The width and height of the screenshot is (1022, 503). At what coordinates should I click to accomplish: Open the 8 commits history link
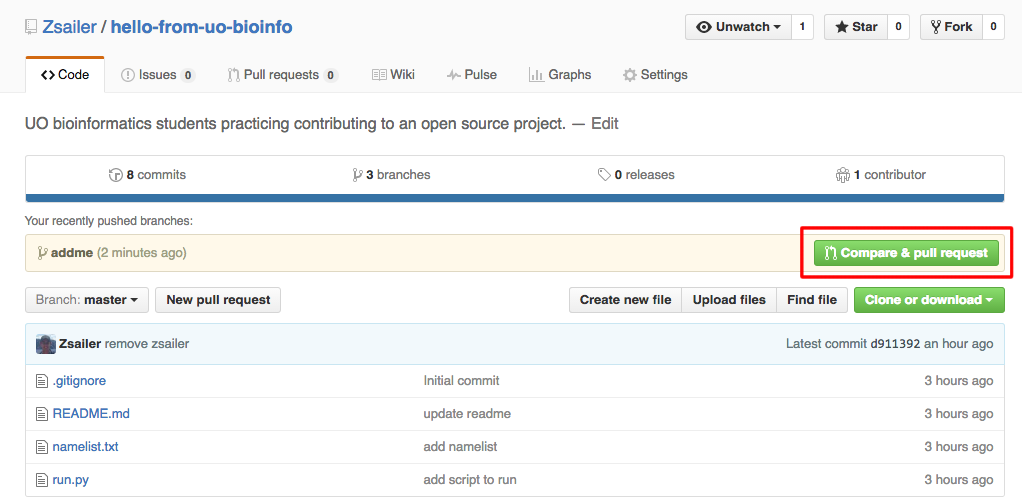(147, 175)
